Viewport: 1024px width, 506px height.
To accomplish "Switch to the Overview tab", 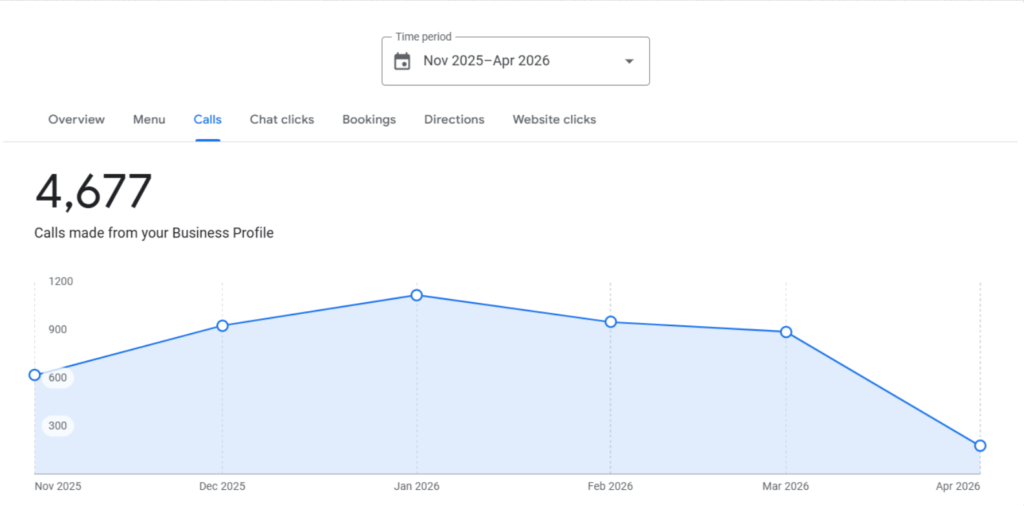I will [x=76, y=119].
